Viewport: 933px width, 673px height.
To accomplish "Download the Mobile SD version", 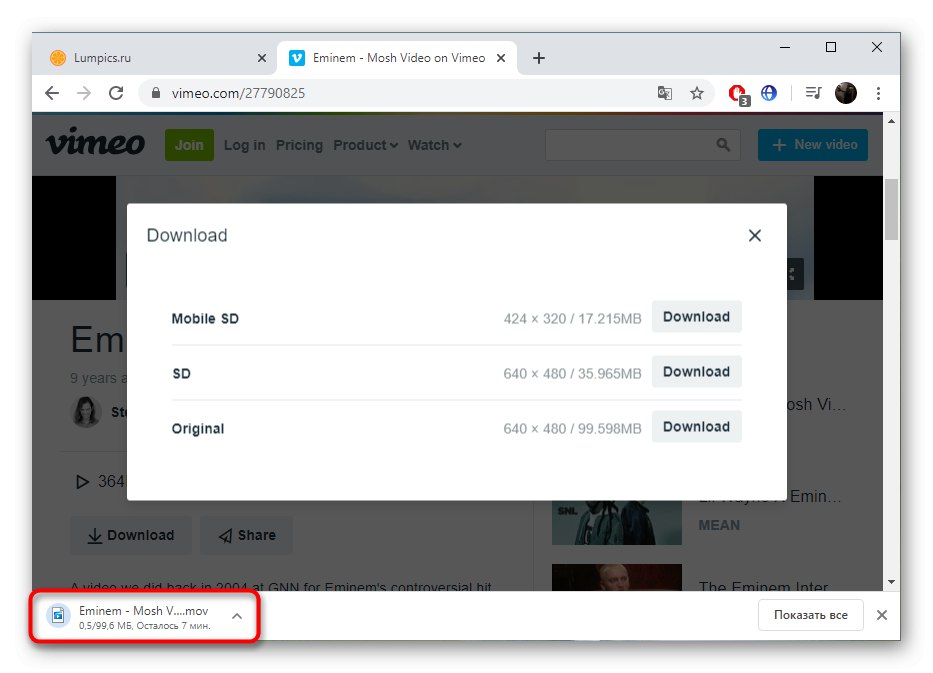I will pos(697,317).
